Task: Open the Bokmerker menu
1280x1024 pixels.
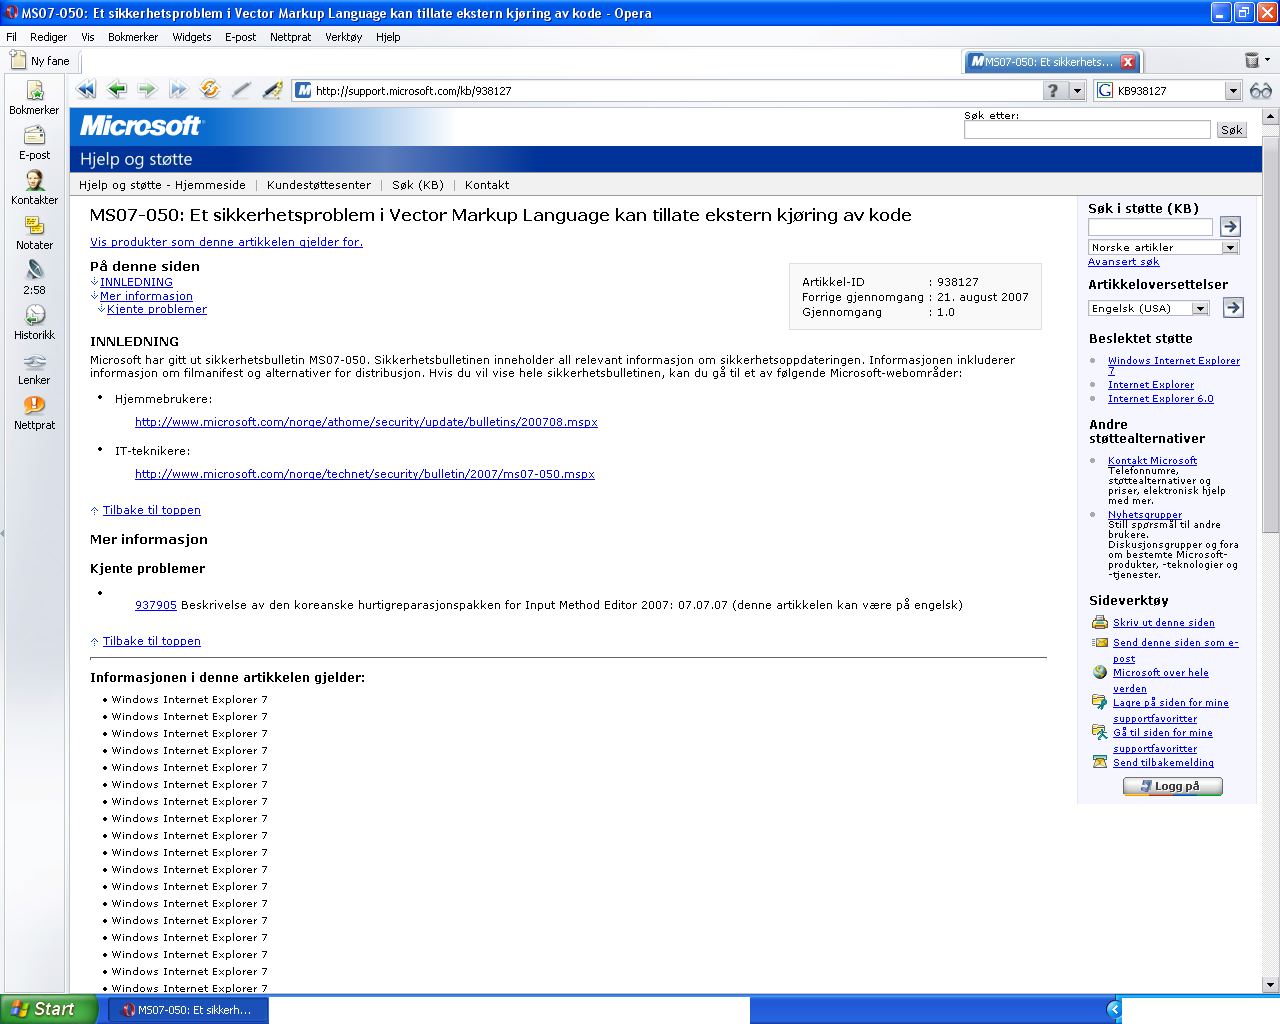Action: click(x=133, y=37)
